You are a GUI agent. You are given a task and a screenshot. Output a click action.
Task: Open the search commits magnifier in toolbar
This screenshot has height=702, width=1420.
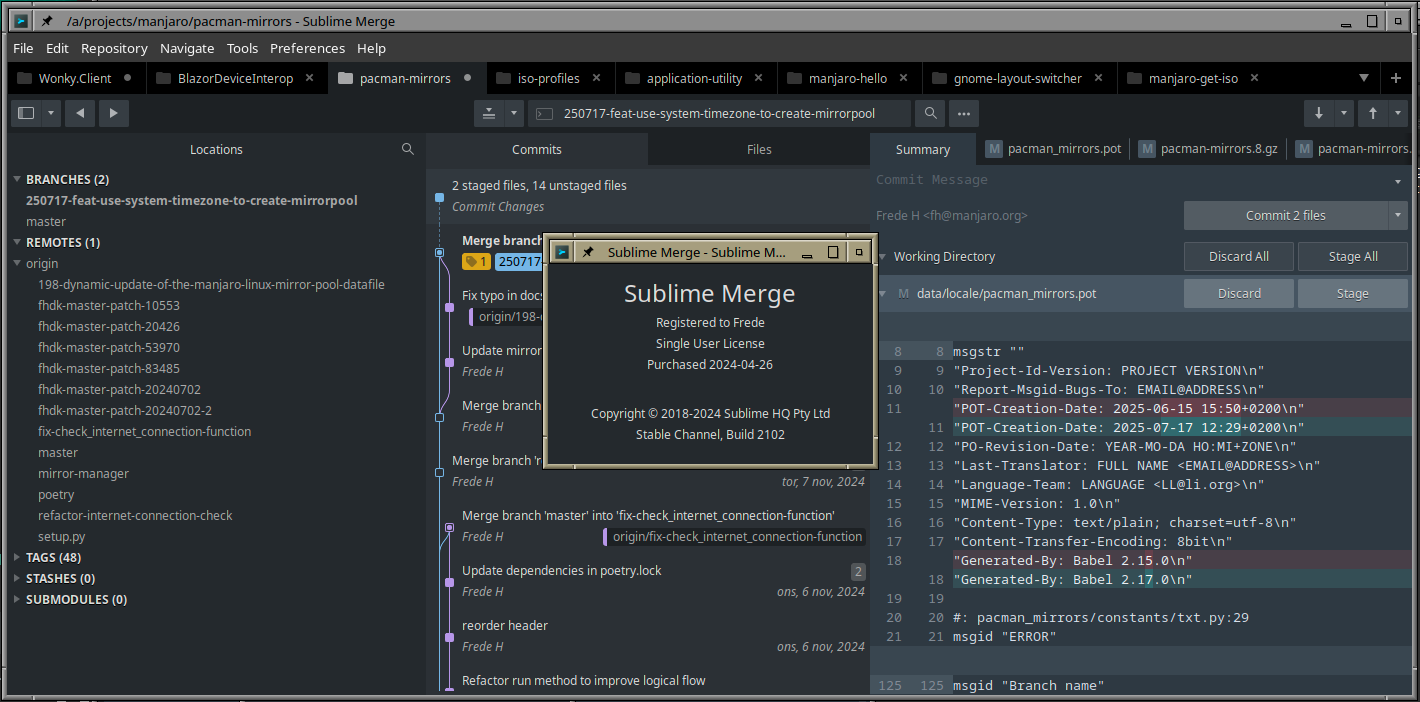click(x=930, y=113)
